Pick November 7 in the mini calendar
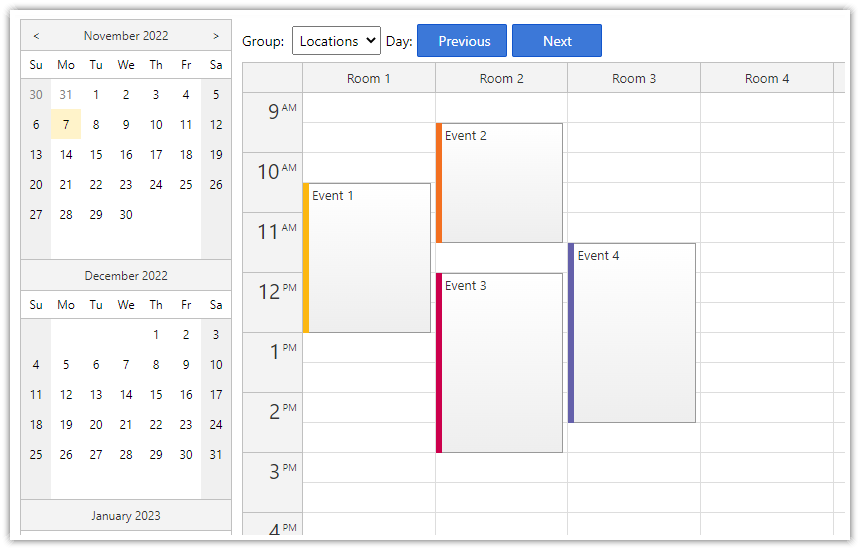 pos(66,125)
